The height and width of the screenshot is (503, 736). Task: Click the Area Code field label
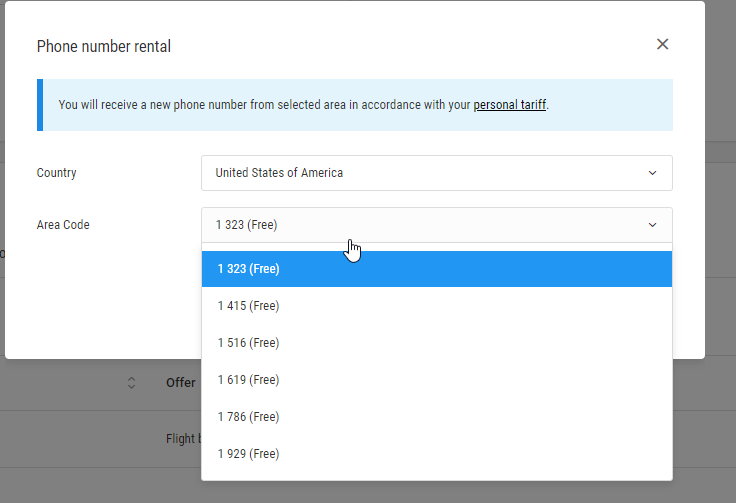point(63,225)
